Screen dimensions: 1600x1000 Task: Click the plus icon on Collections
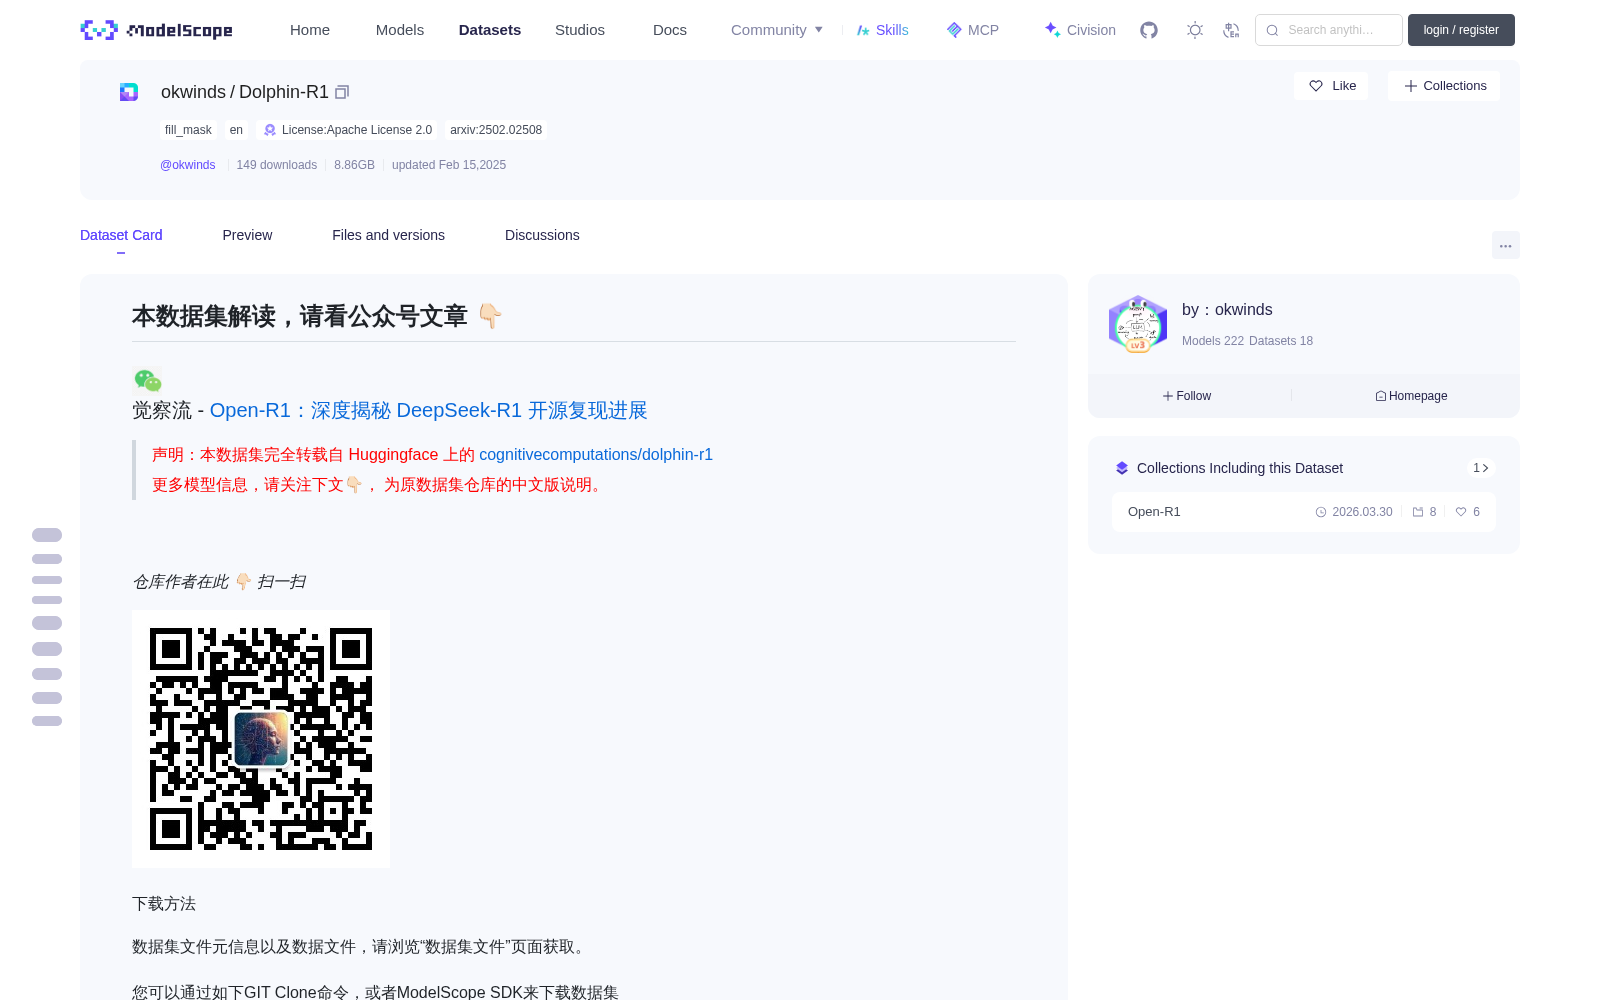click(x=1411, y=86)
